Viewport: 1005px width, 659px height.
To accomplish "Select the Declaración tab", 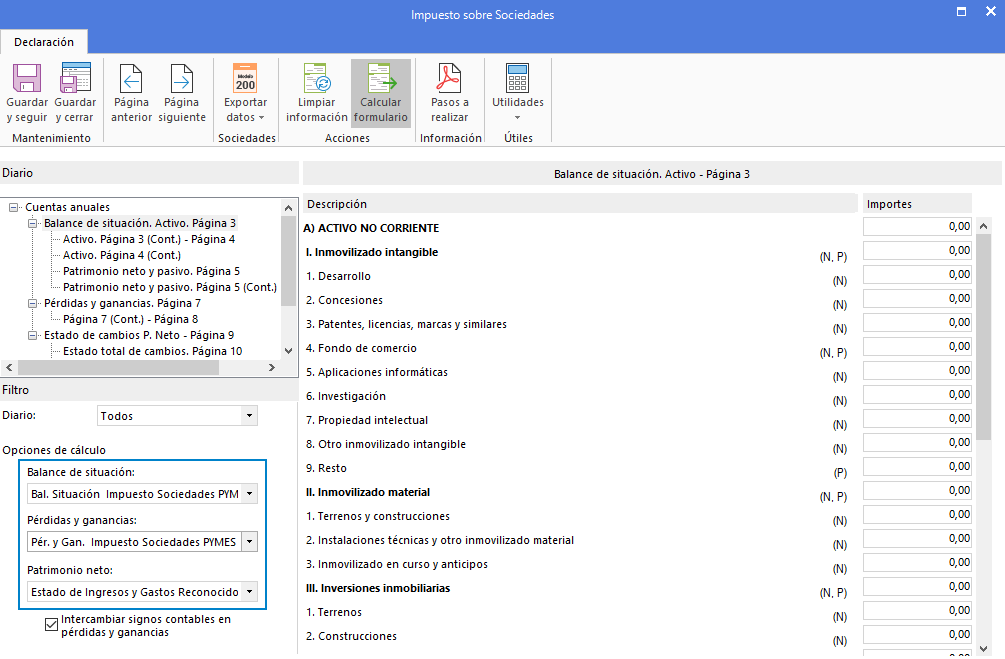I will point(44,42).
